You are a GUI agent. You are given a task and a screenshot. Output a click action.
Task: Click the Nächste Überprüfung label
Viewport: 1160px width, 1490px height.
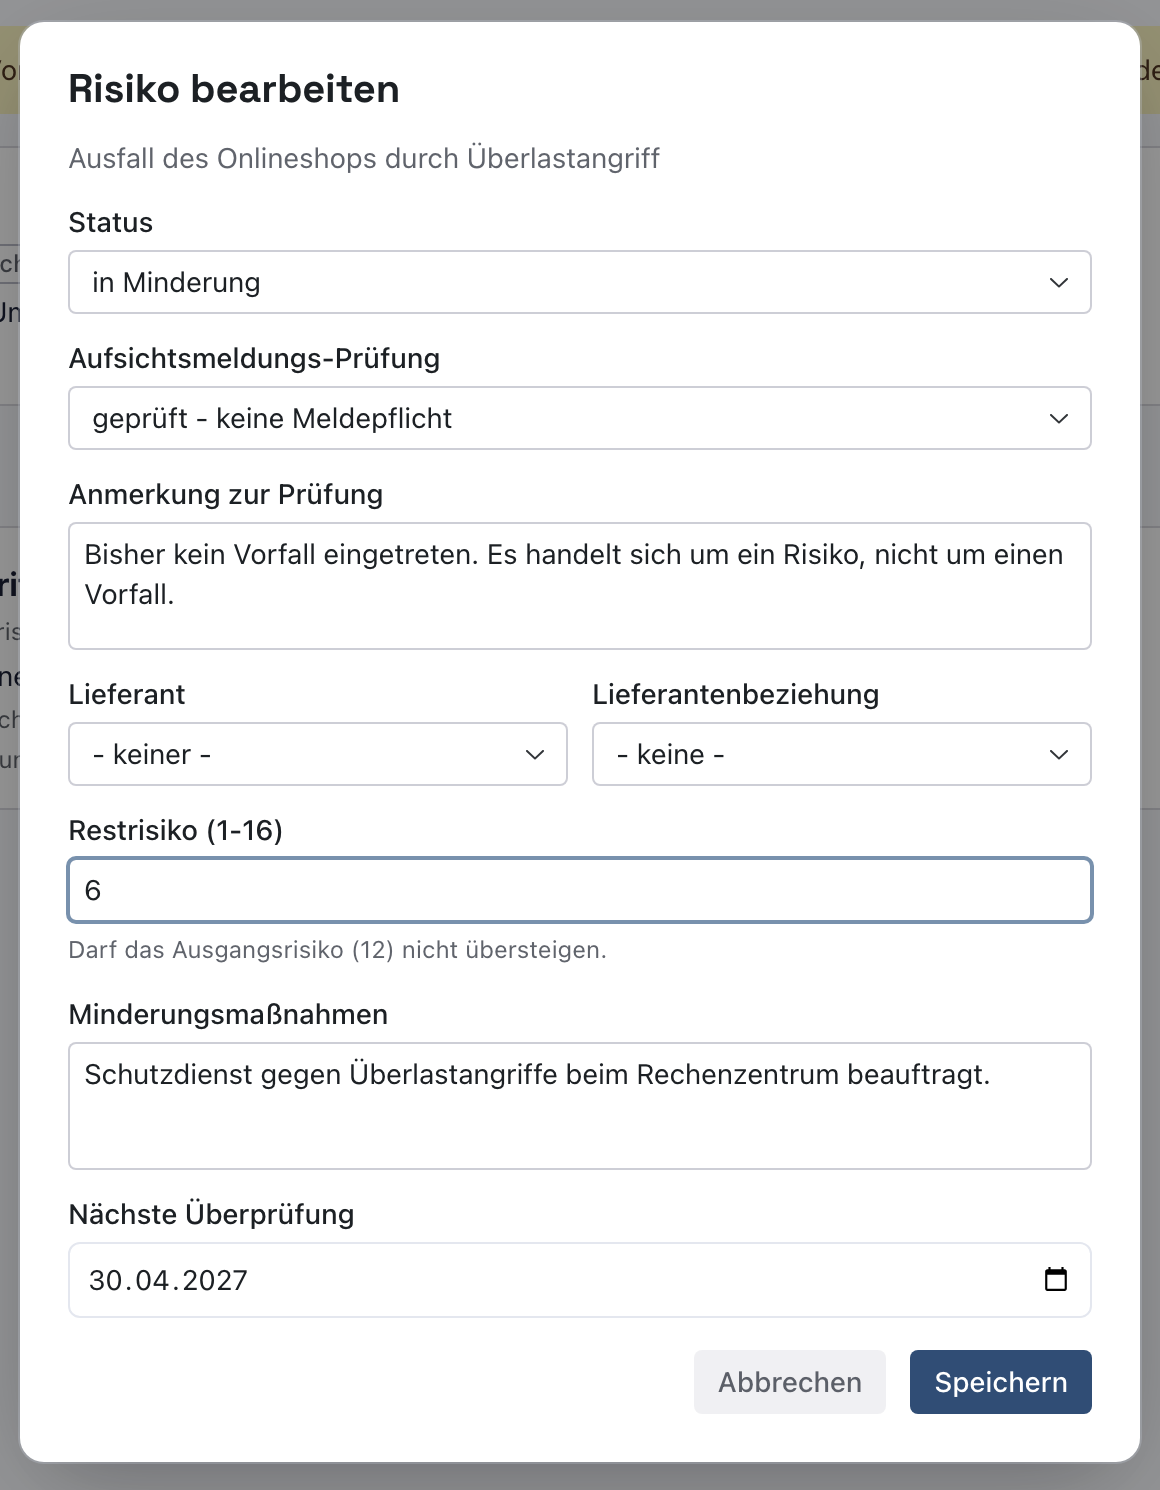click(212, 1214)
